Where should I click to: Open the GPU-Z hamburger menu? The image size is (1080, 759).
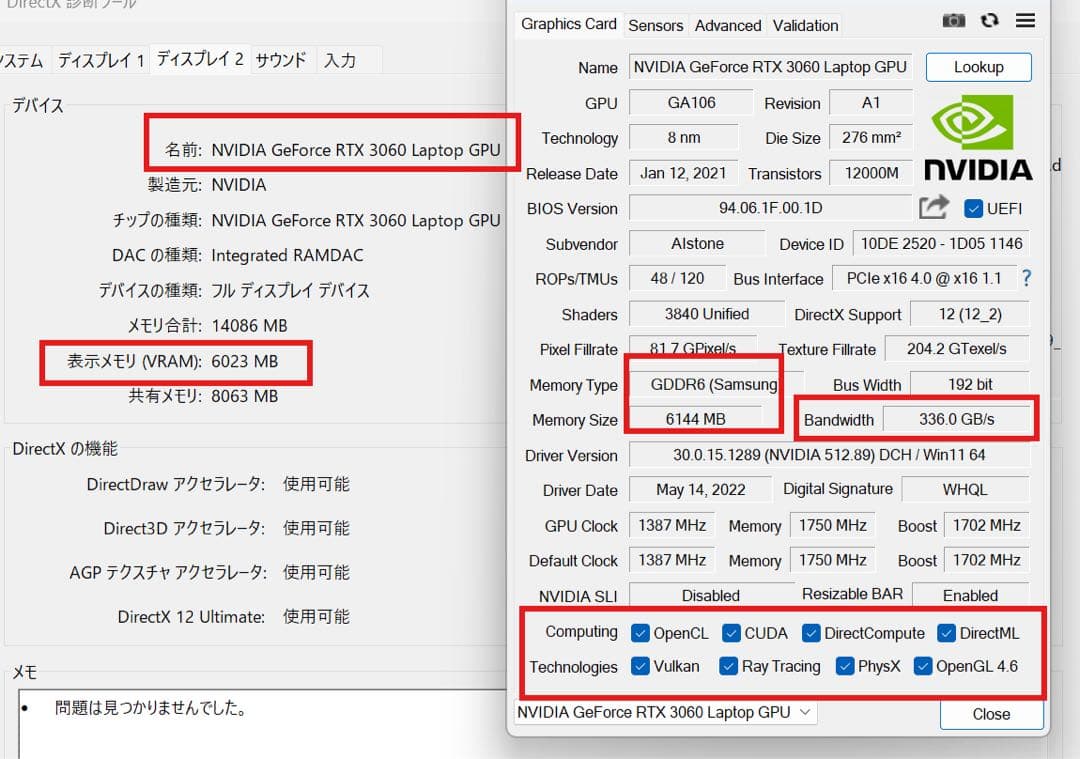pyautogui.click(x=1025, y=20)
